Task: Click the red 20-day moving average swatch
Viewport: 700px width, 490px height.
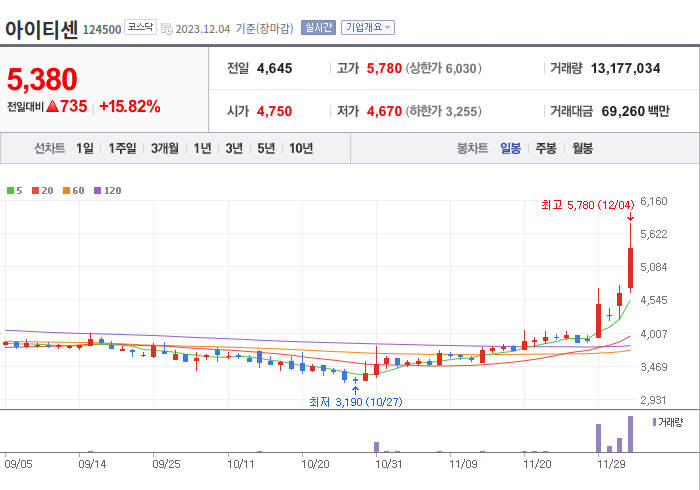Action: [x=35, y=191]
